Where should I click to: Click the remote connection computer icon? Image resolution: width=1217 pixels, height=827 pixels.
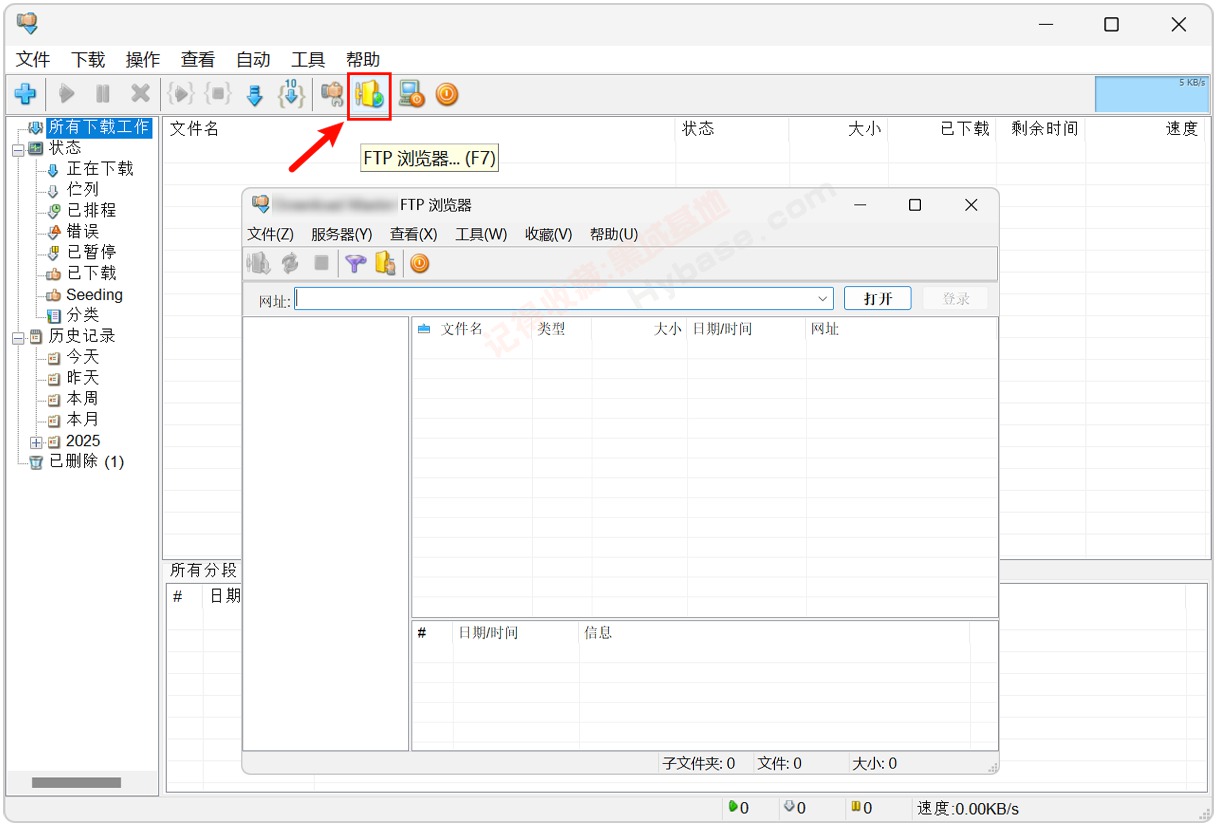(x=408, y=94)
